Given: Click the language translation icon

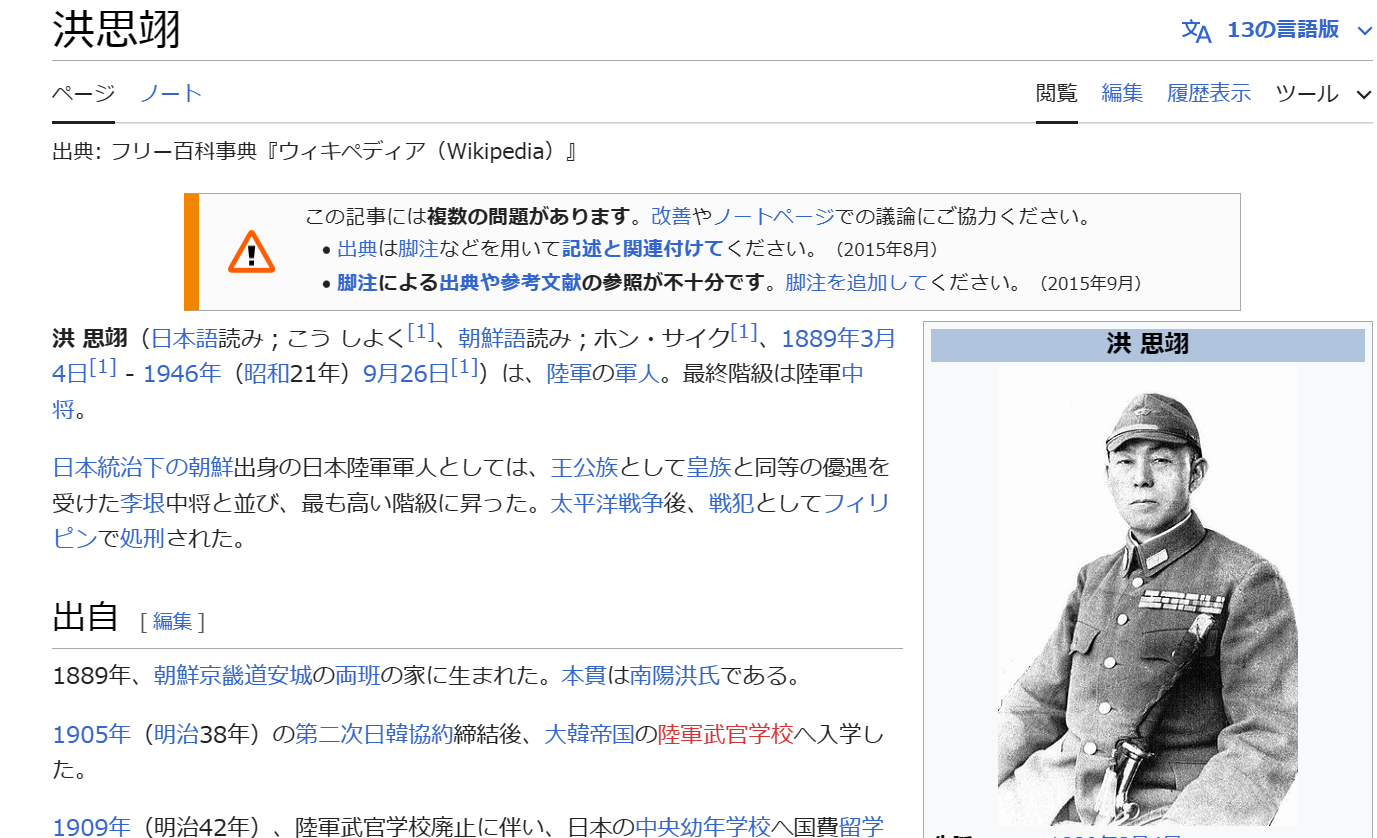Looking at the screenshot, I should [x=1196, y=31].
